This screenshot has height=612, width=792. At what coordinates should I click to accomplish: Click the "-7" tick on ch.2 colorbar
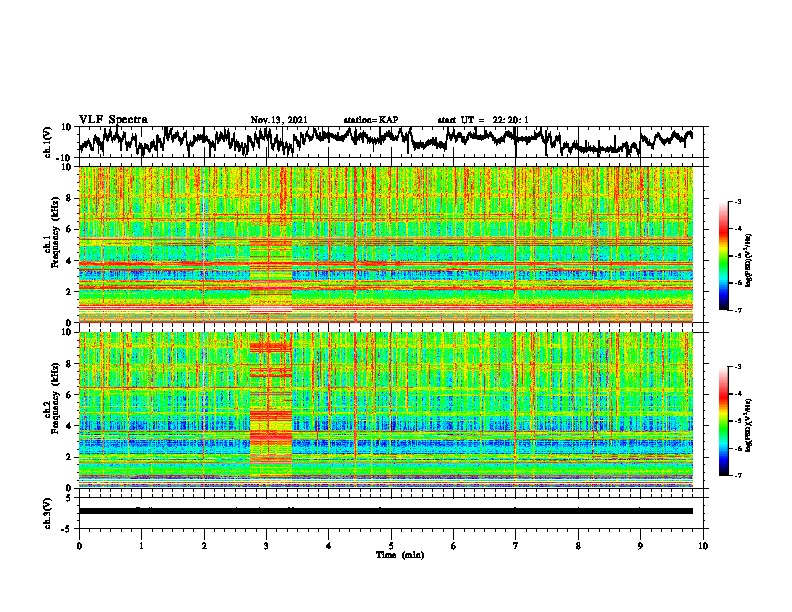click(737, 476)
